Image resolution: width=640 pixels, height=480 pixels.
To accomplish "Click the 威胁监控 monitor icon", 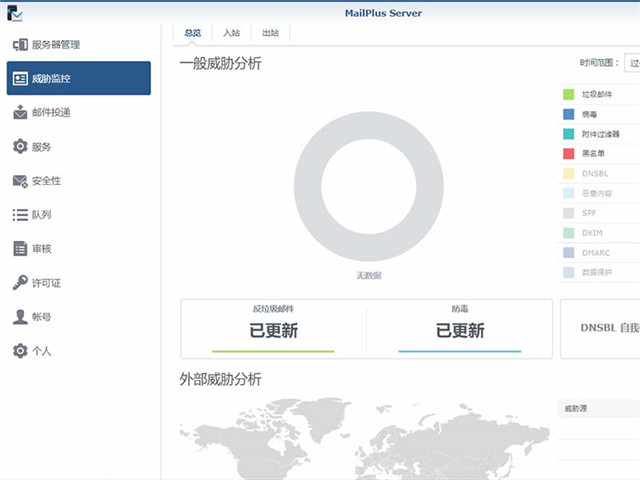I will point(20,78).
